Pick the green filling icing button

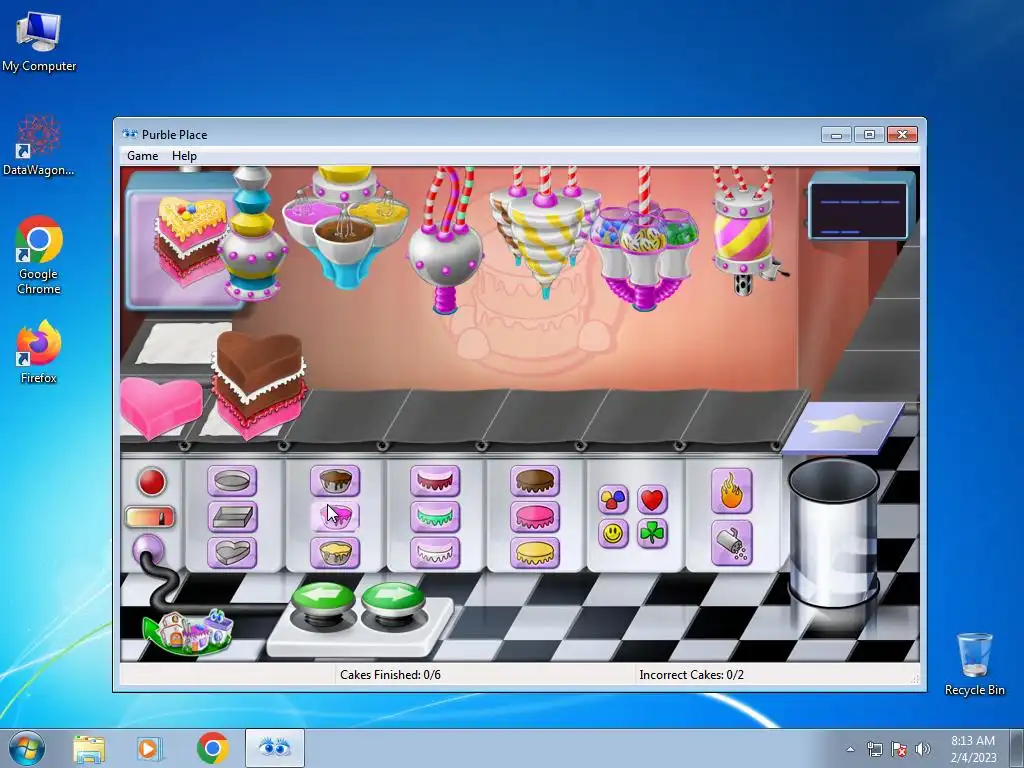[435, 517]
